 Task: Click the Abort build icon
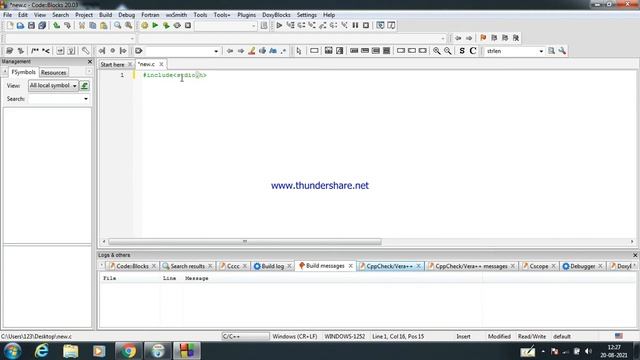[188, 26]
